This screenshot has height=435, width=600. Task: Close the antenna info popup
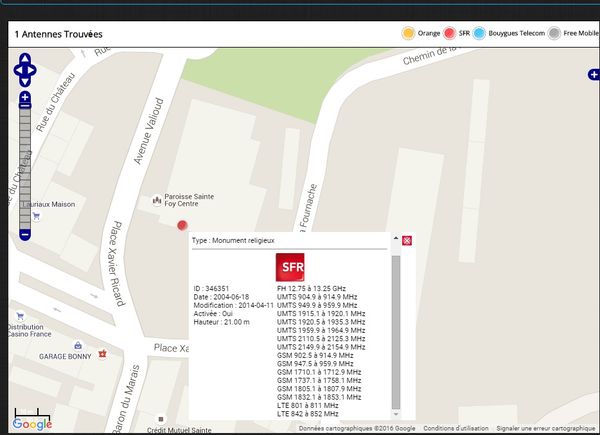[407, 240]
